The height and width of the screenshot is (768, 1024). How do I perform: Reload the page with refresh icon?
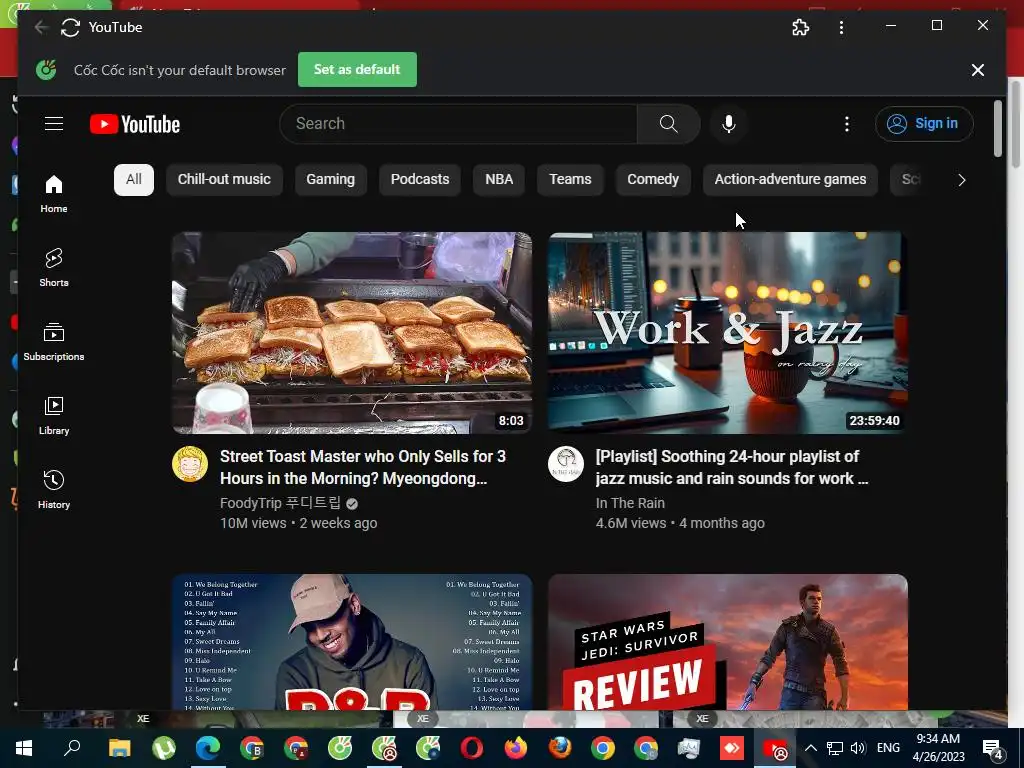(x=70, y=27)
